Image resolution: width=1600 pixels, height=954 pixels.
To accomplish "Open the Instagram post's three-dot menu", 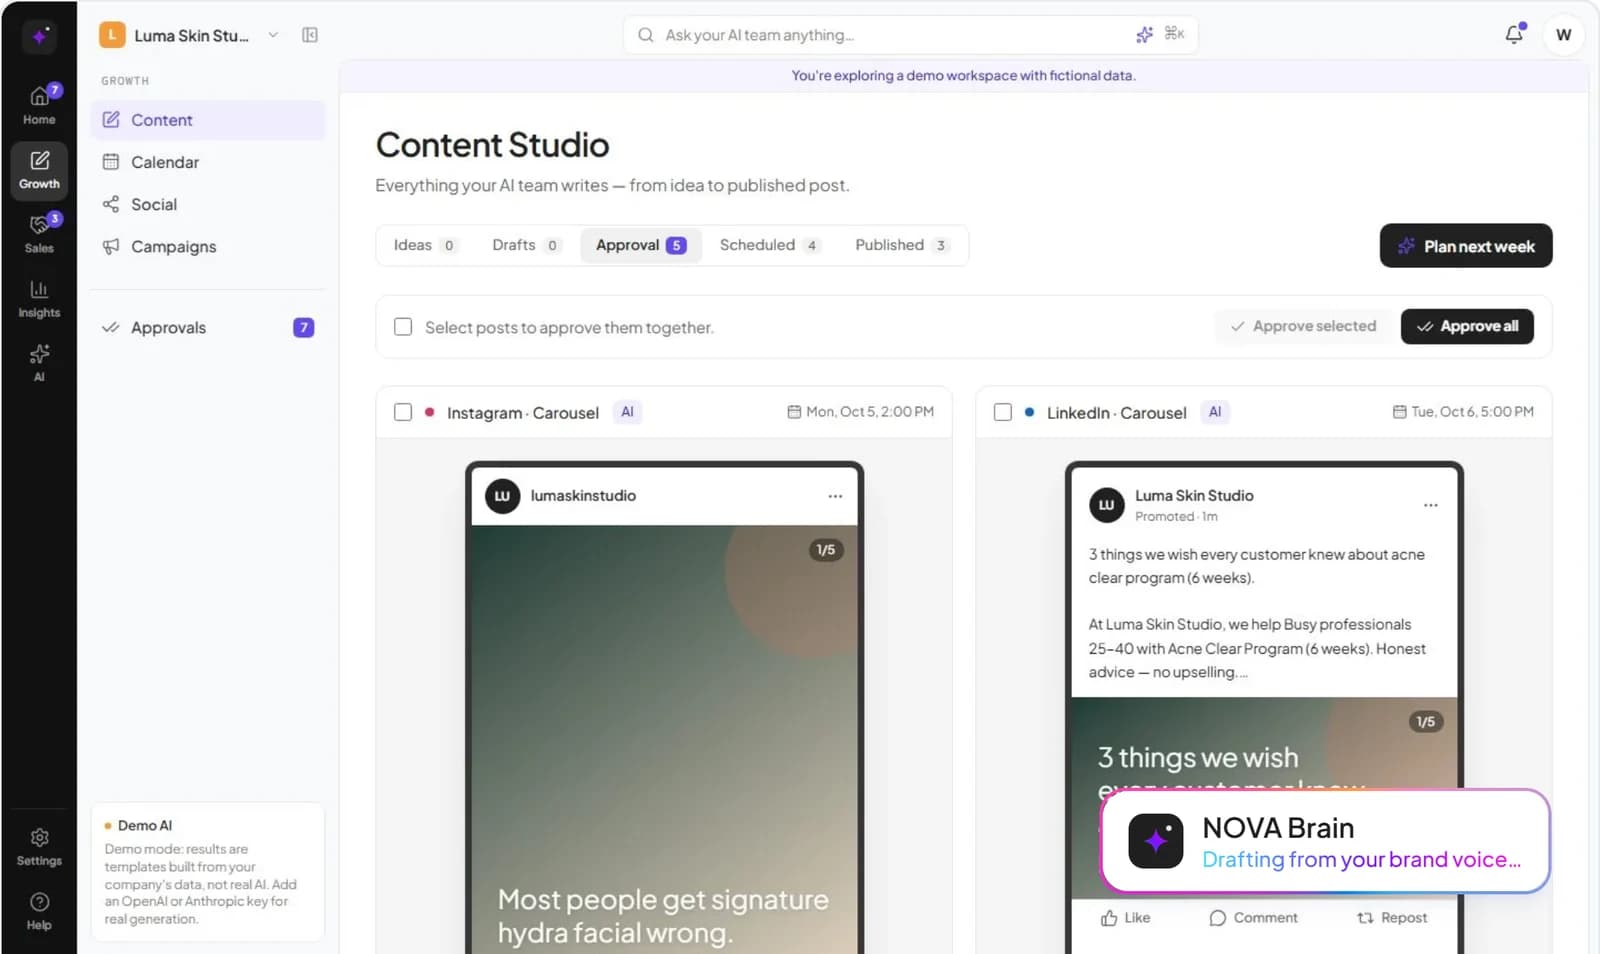I will 835,496.
